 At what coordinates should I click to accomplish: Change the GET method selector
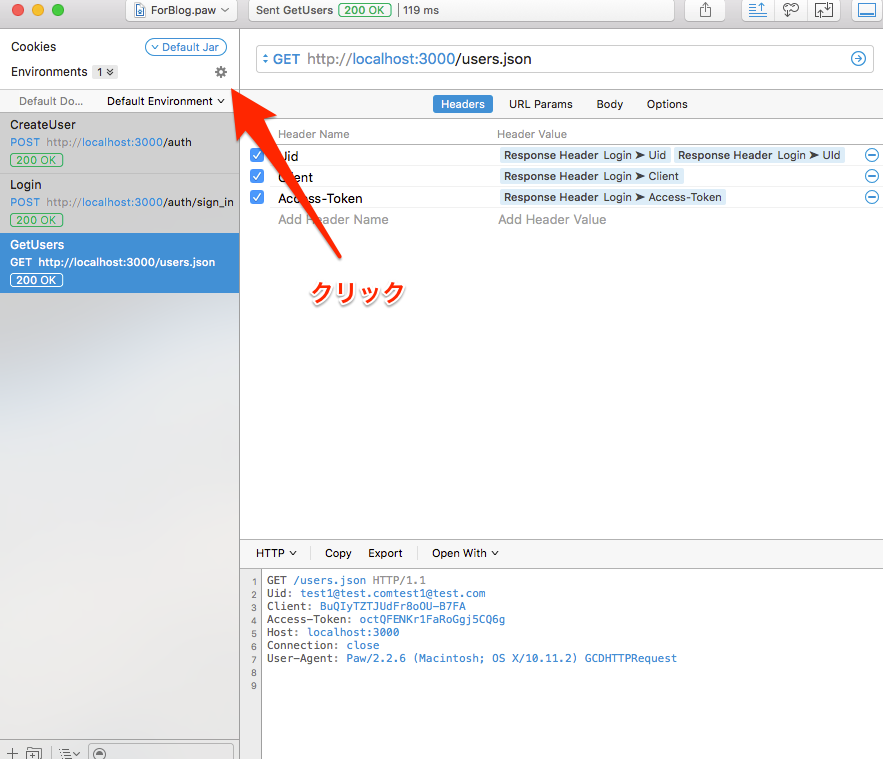282,59
